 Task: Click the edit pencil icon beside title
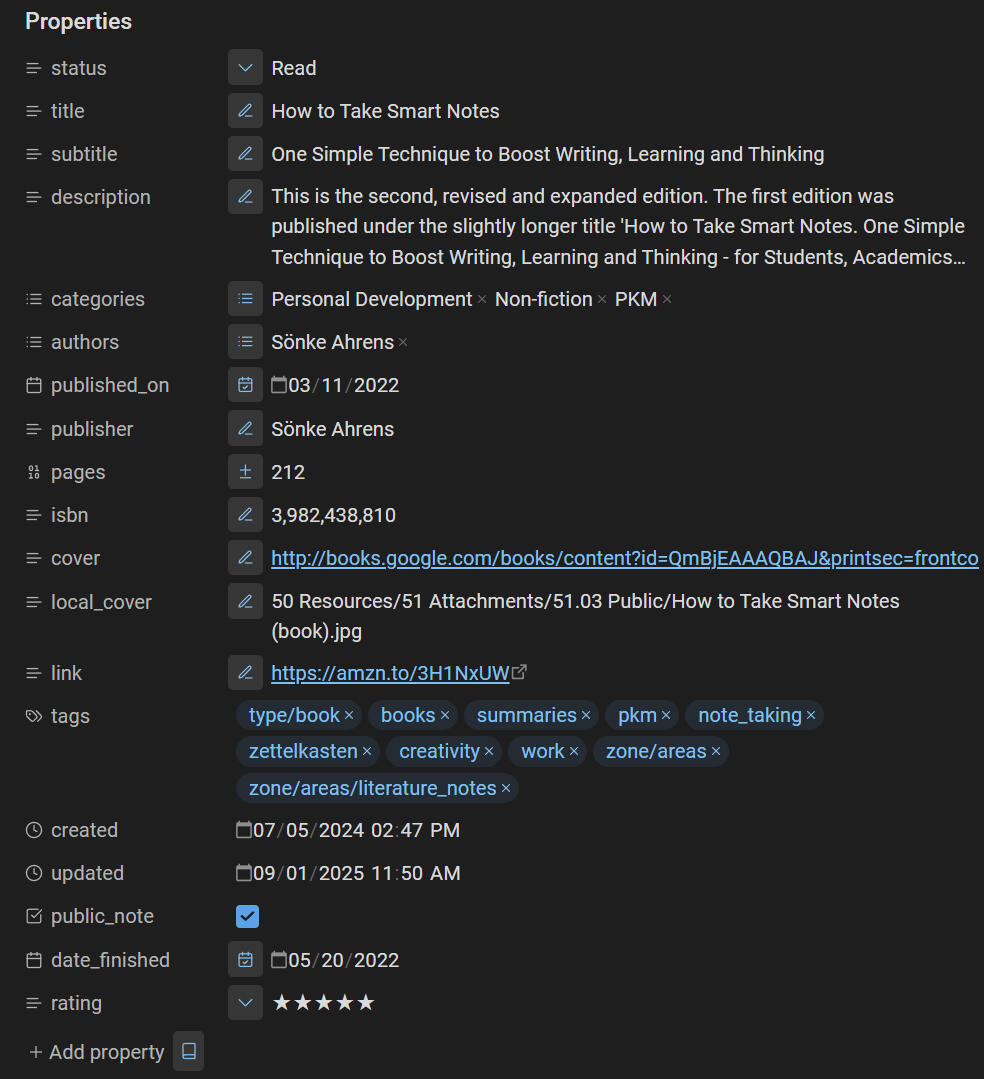[245, 111]
